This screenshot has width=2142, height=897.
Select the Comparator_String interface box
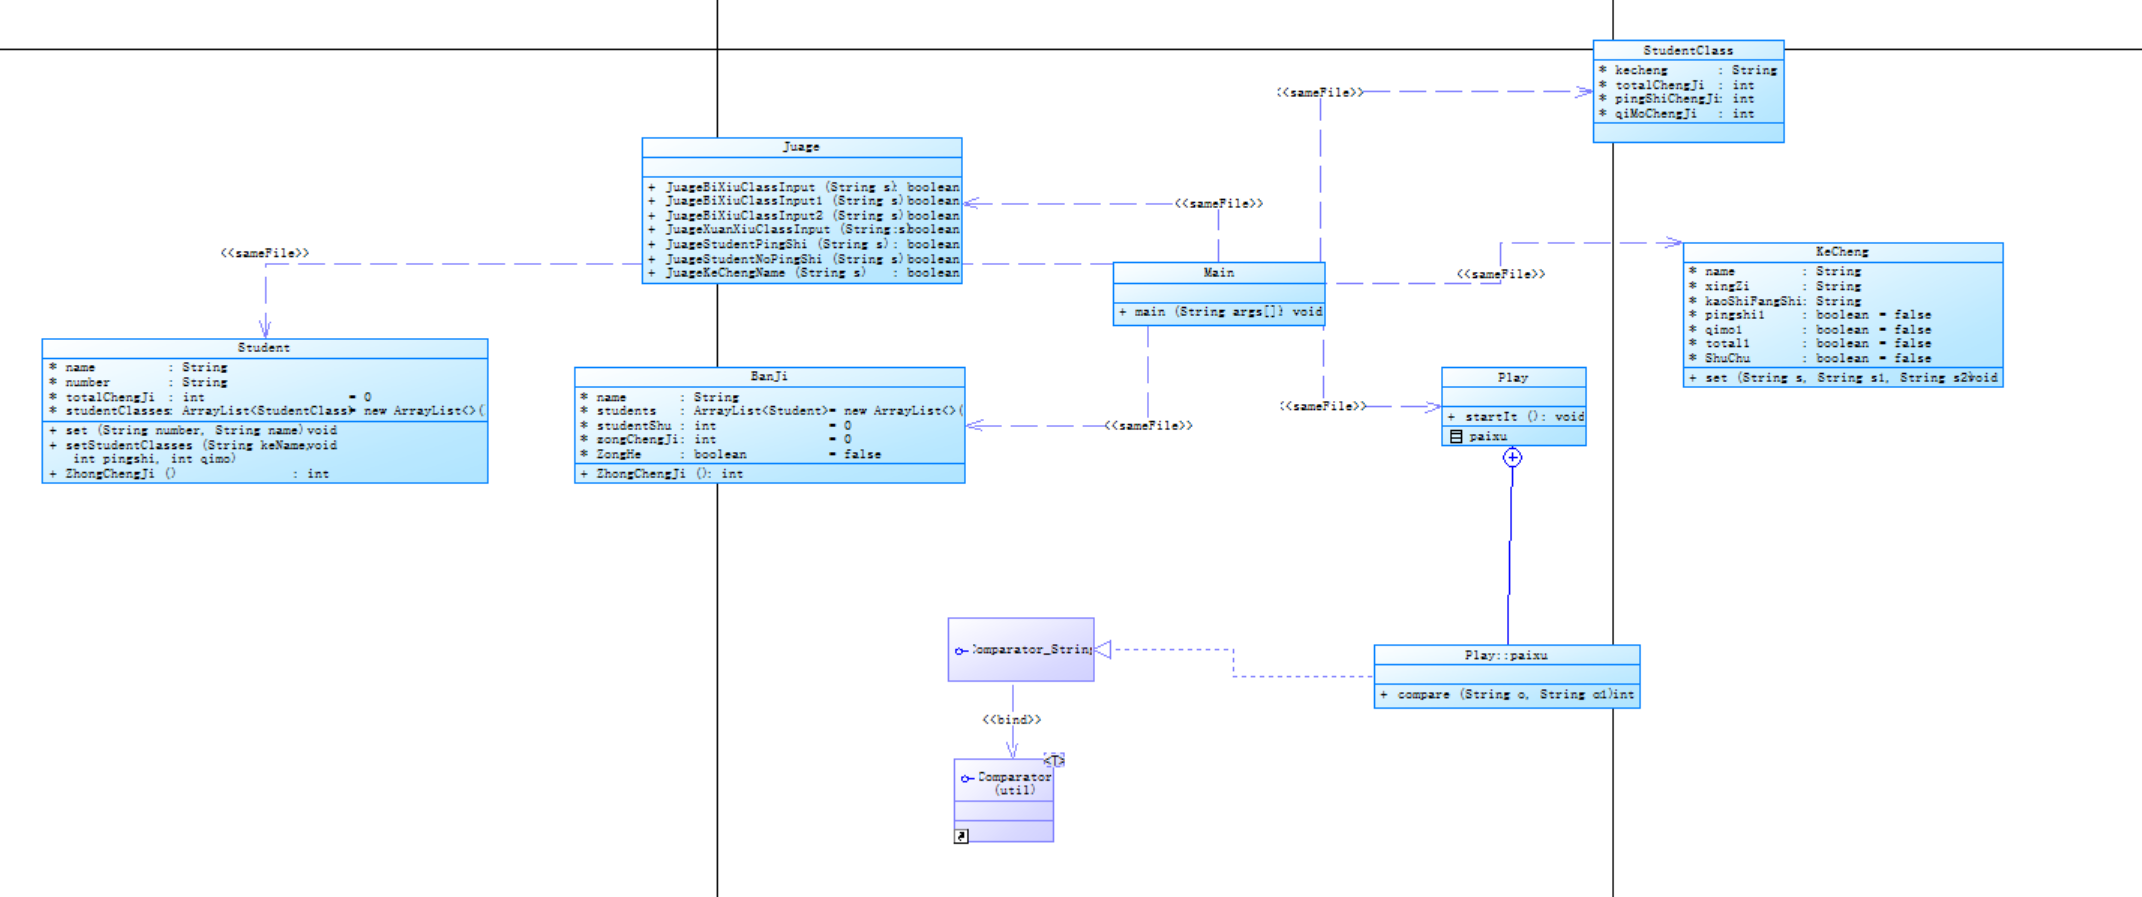(x=1021, y=650)
